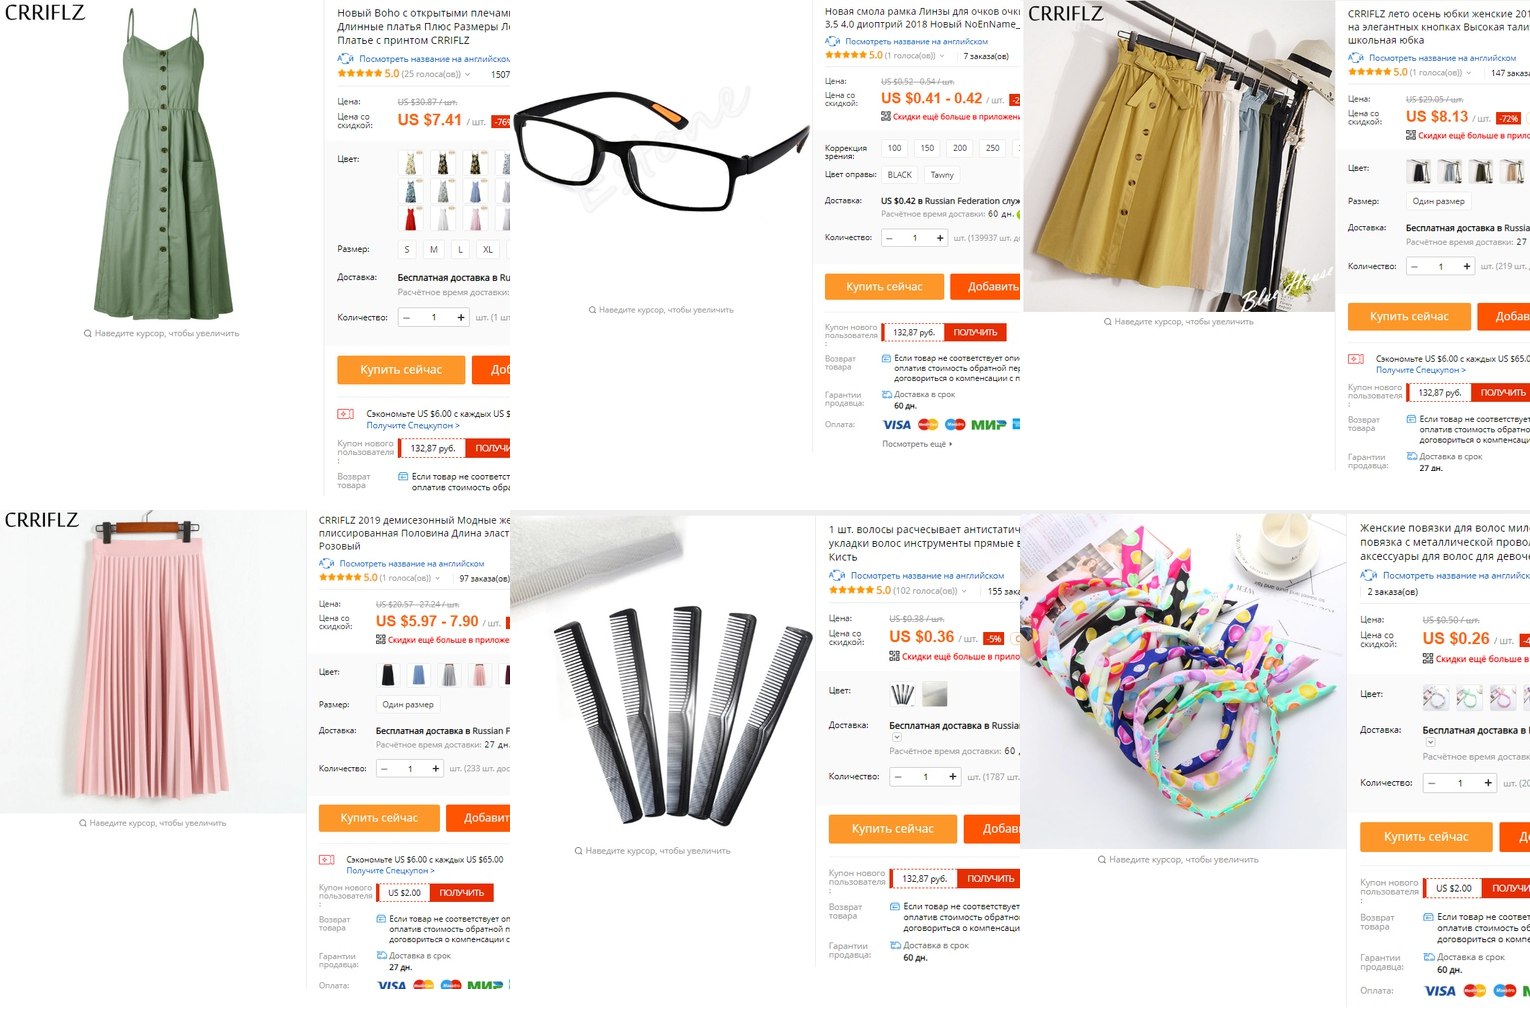This screenshot has width=1530, height=1020.
Task: Open translate-title link in the headbands listing
Action: pos(1456,575)
